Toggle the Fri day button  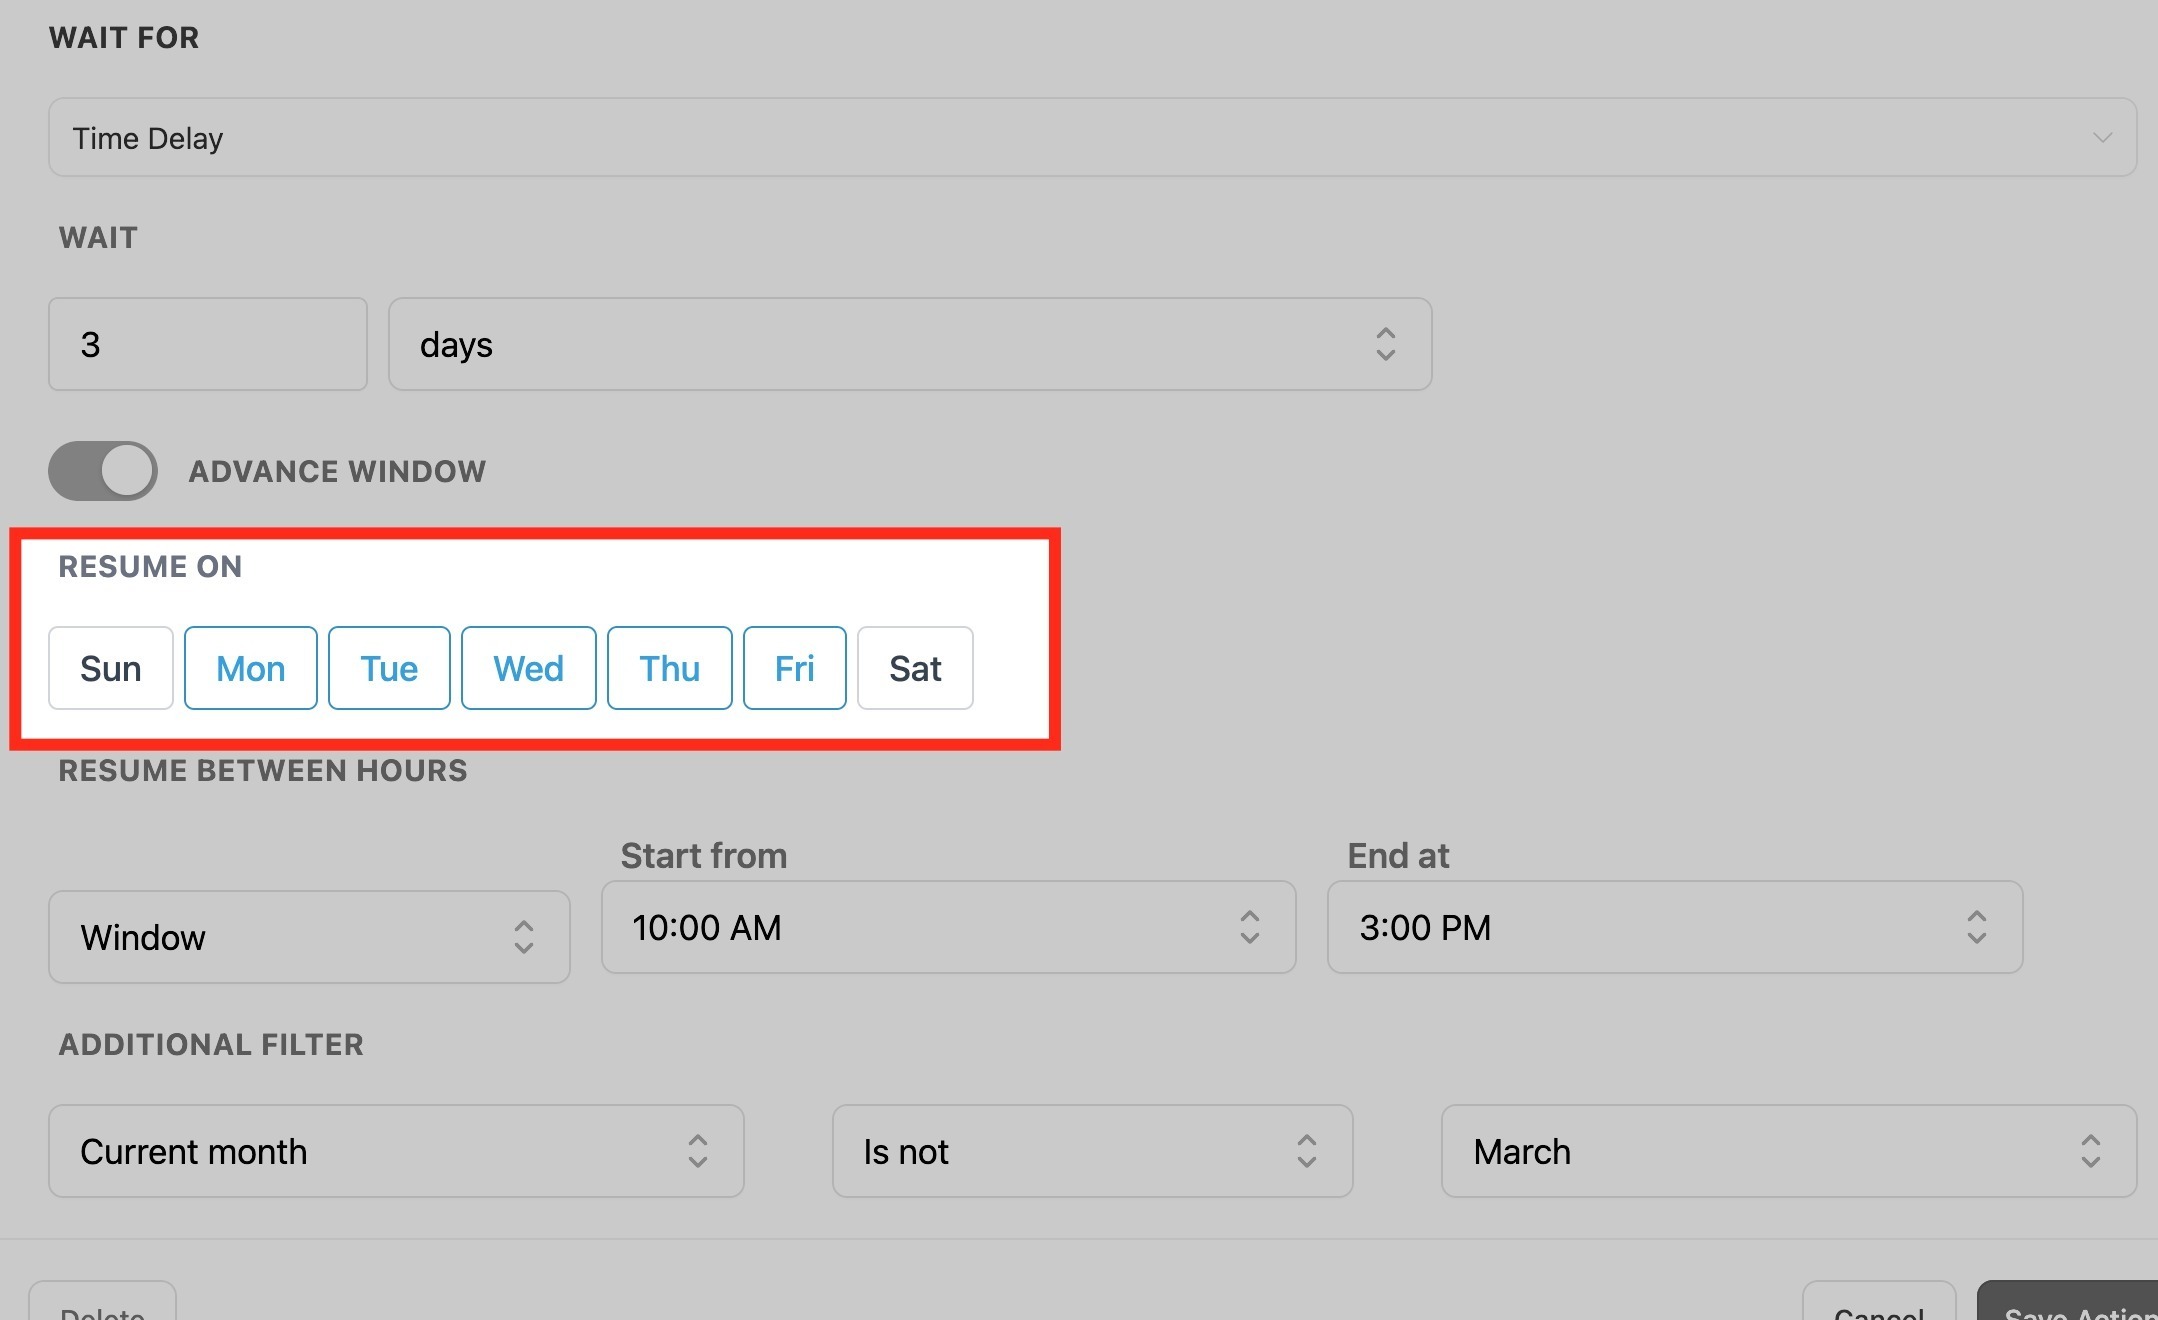[x=794, y=668]
